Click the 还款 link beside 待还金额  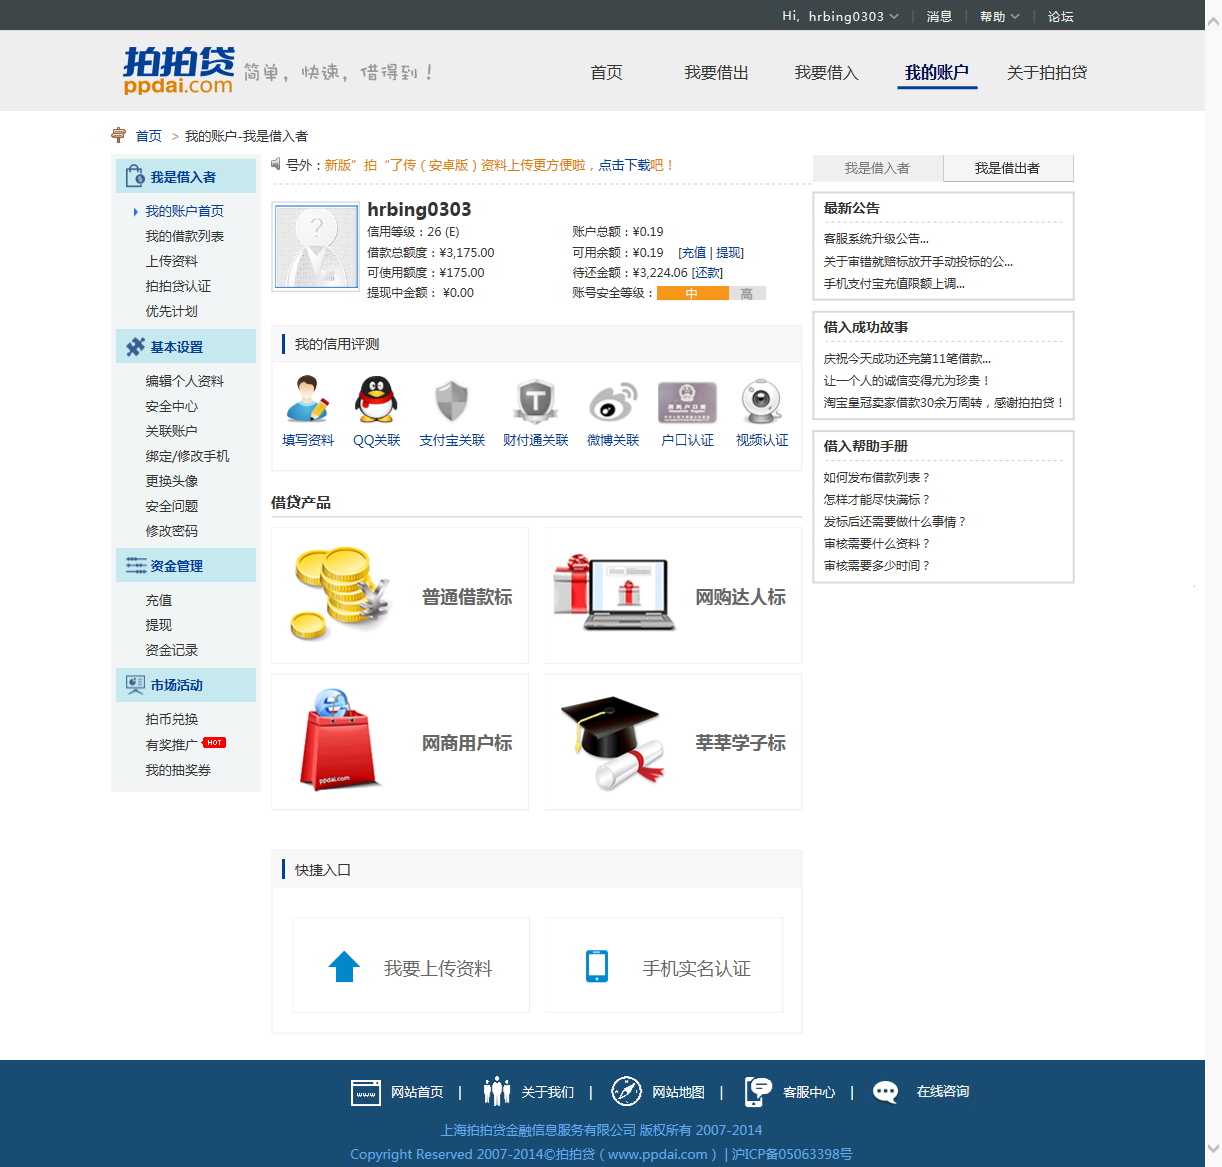point(708,273)
